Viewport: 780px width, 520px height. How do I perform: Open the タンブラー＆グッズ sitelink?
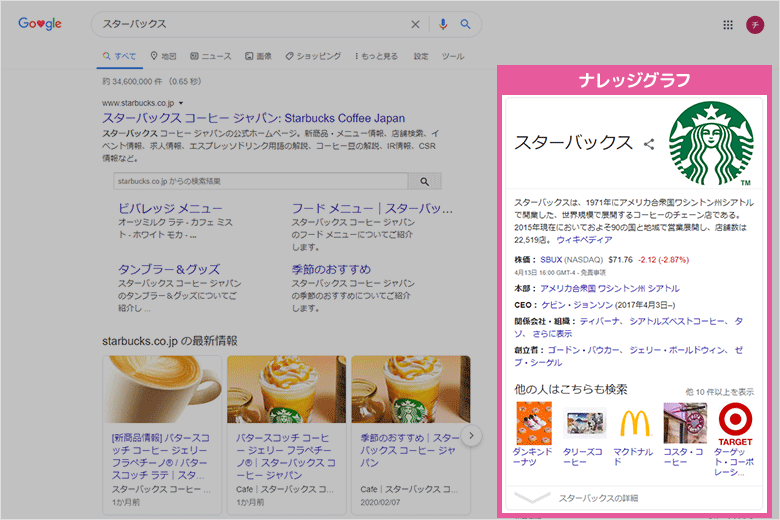(x=169, y=269)
